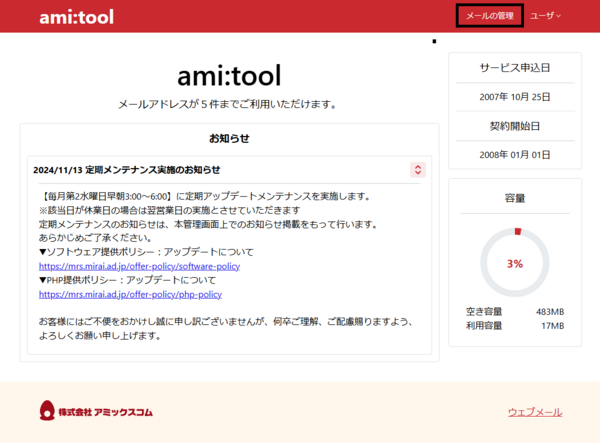Open the php-policy link
The width and height of the screenshot is (600, 443).
click(130, 295)
